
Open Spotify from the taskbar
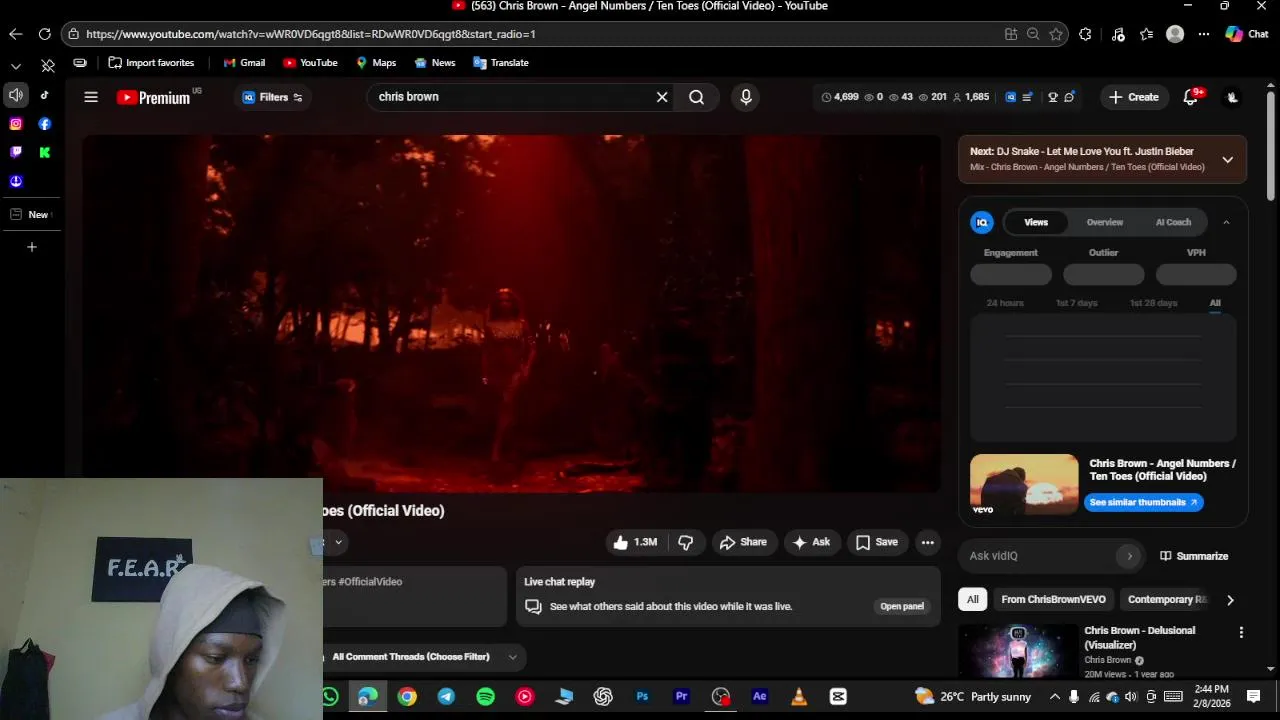[x=485, y=697]
